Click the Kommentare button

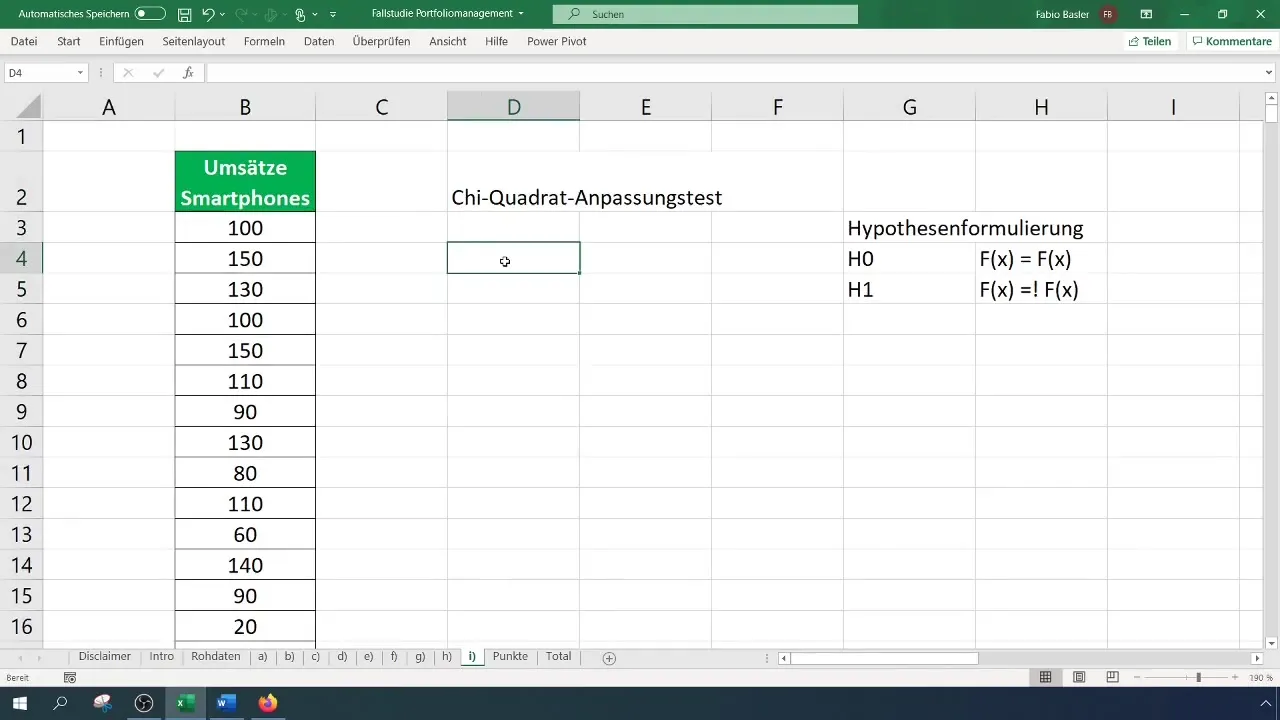[1231, 42]
